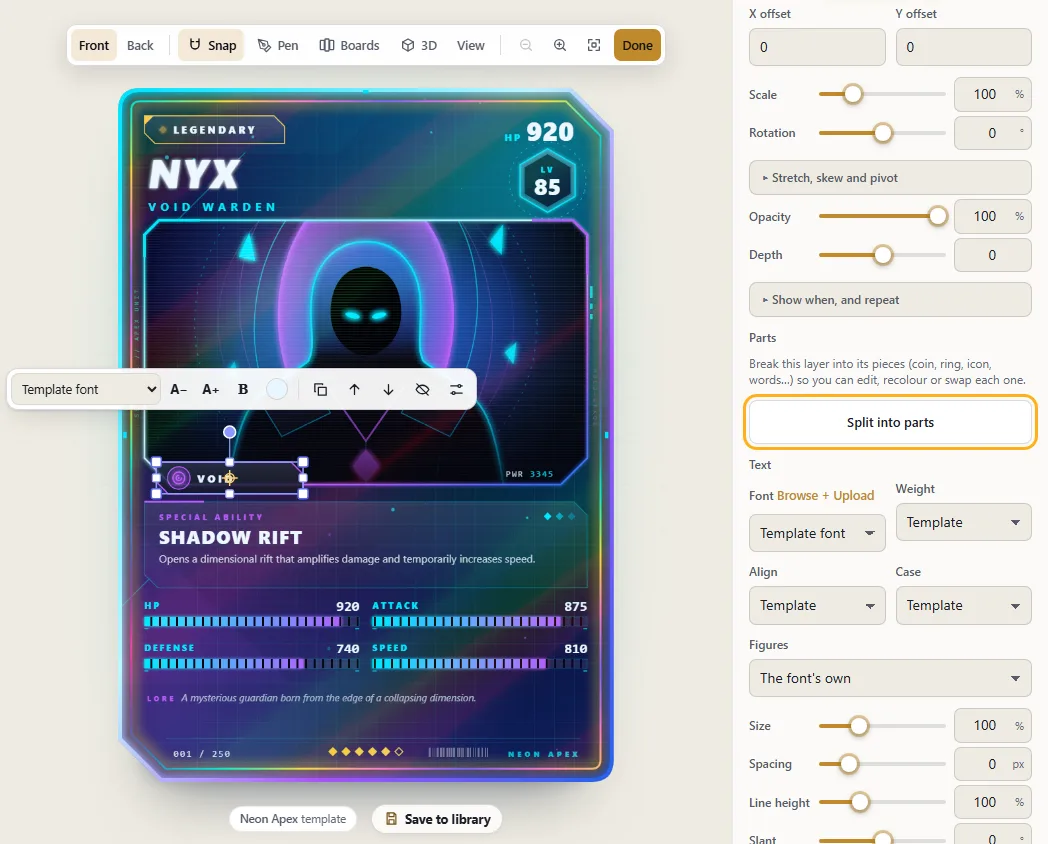Screen dimensions: 1048x844
Task: Expand Stretch, skew and pivot section
Action: [890, 178]
